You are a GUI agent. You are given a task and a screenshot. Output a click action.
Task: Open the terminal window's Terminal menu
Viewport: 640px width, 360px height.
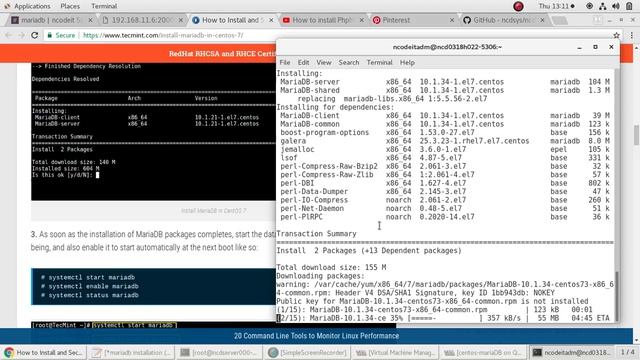tap(380, 62)
